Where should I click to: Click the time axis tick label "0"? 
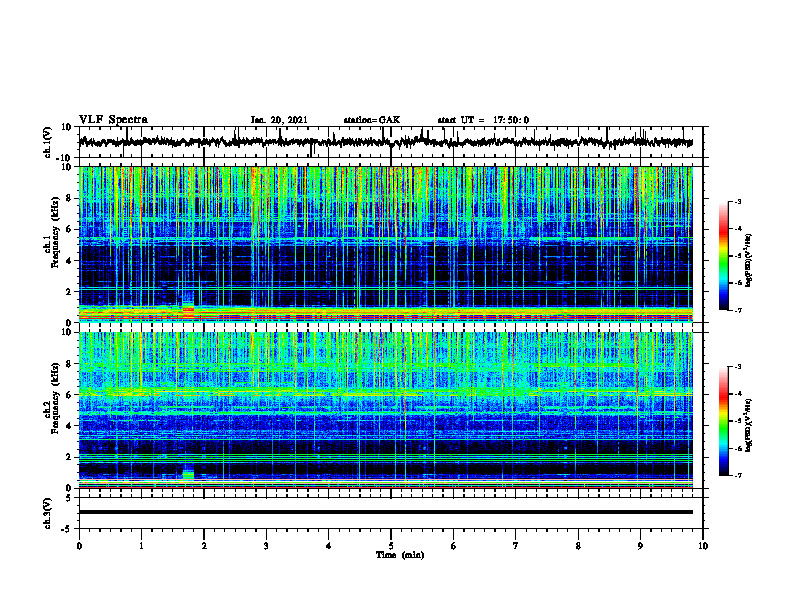79,546
